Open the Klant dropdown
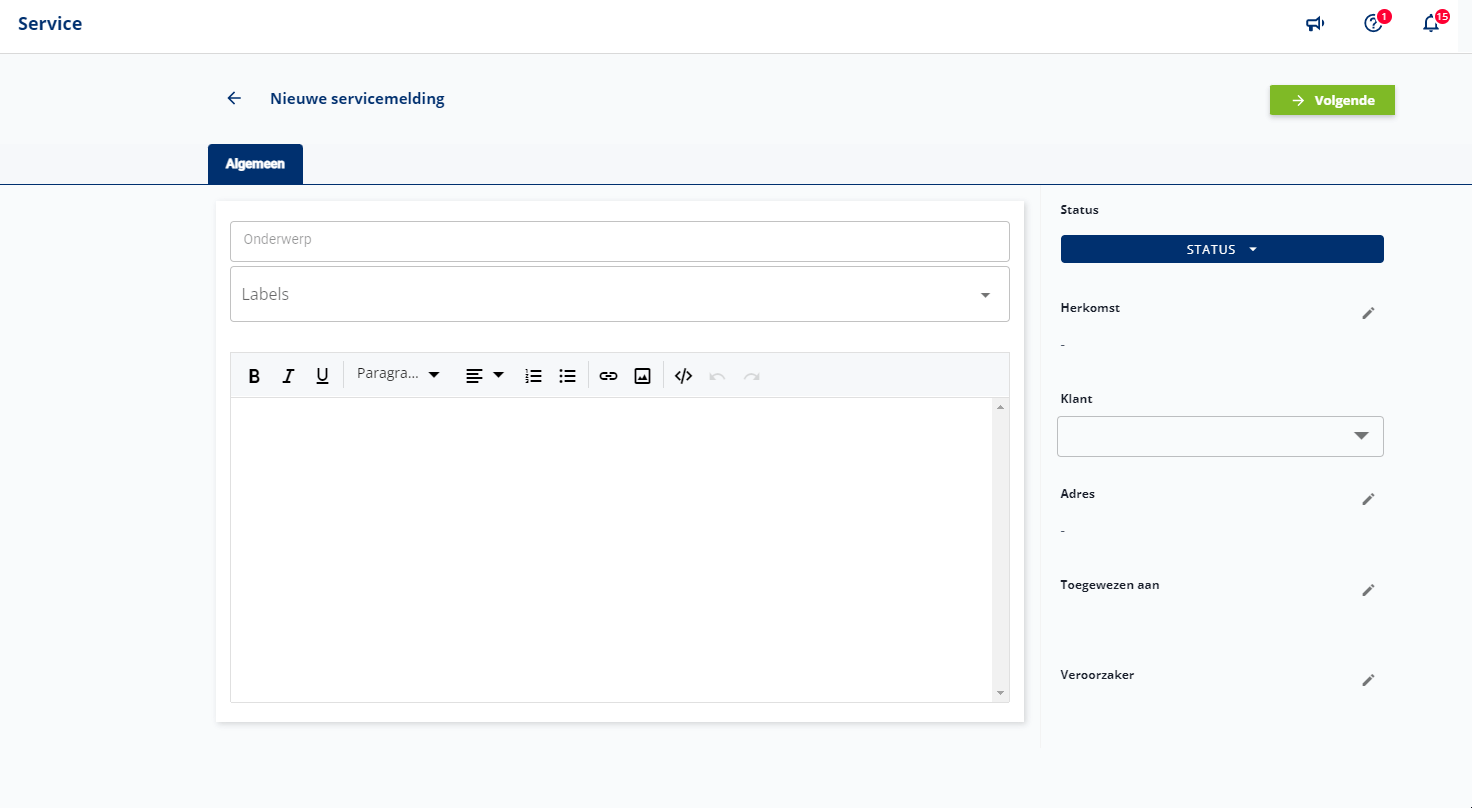 tap(1220, 436)
